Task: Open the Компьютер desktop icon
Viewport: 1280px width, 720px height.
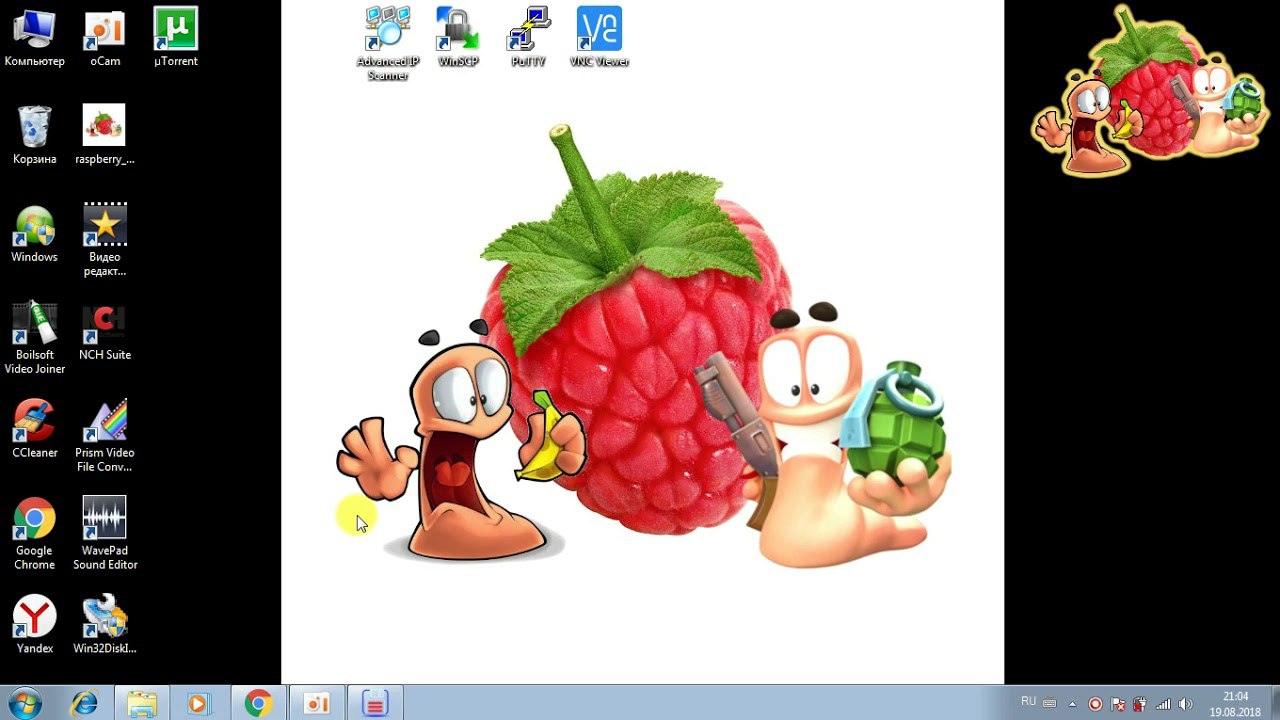Action: [34, 38]
